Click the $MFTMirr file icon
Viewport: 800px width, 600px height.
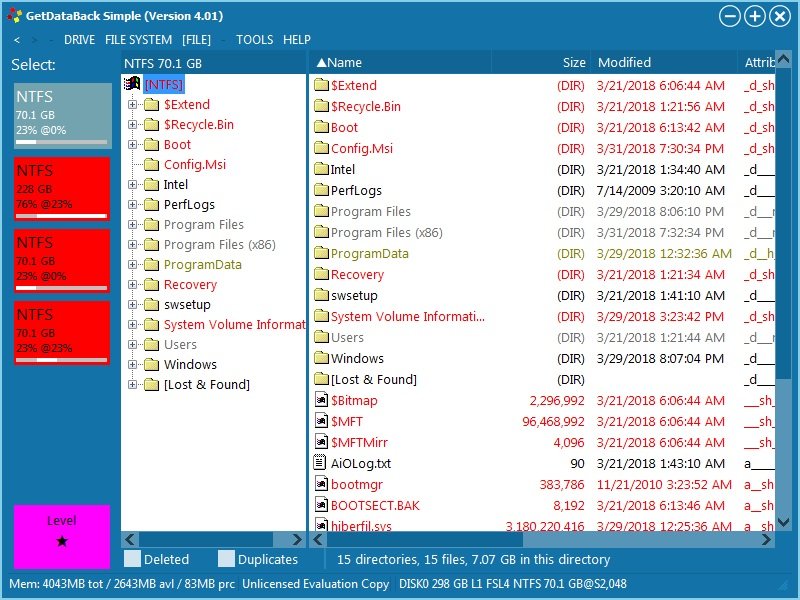tap(321, 442)
